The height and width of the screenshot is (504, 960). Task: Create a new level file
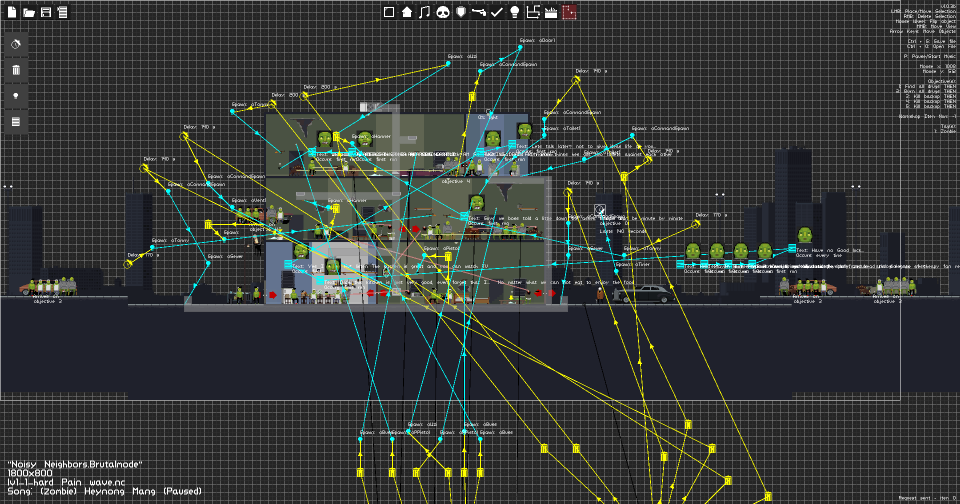12,12
